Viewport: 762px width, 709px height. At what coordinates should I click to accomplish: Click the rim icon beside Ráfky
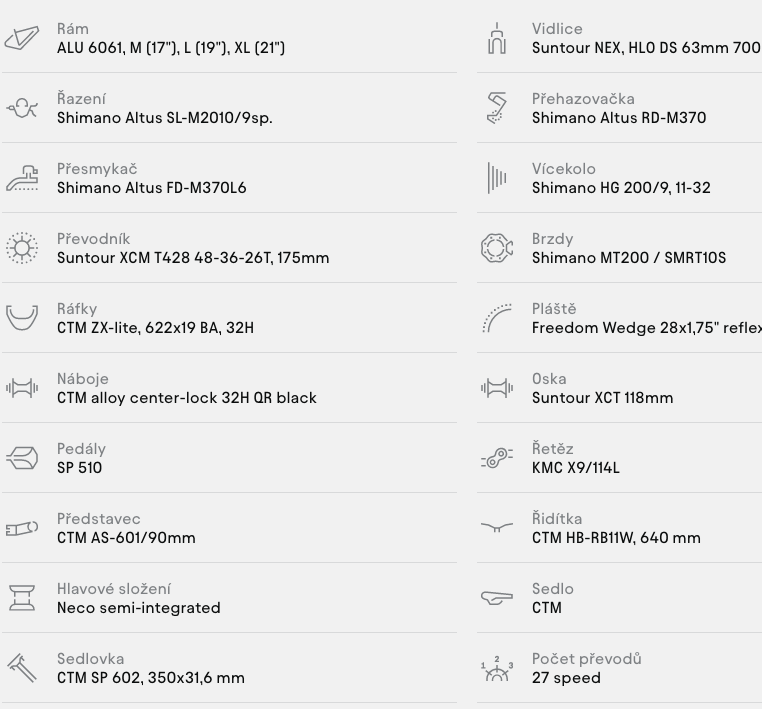pyautogui.click(x=21, y=318)
